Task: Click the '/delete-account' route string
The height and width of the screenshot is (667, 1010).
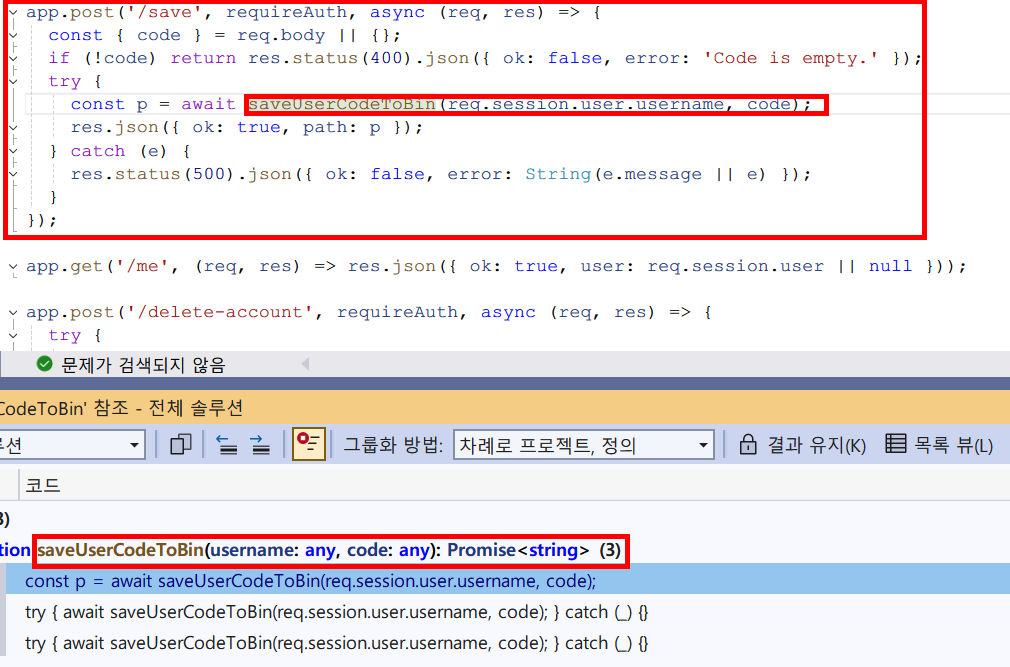Action: click(219, 312)
